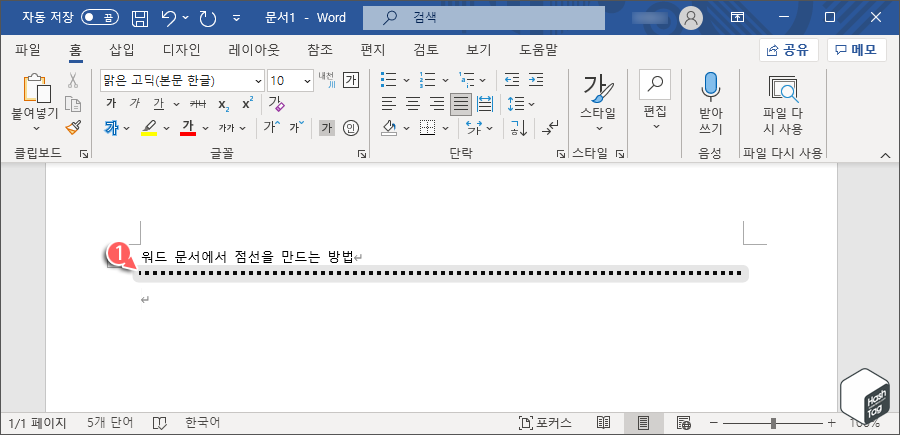Click the 파일 다시 사용 button
Image resolution: width=900 pixels, height=435 pixels.
click(x=782, y=103)
